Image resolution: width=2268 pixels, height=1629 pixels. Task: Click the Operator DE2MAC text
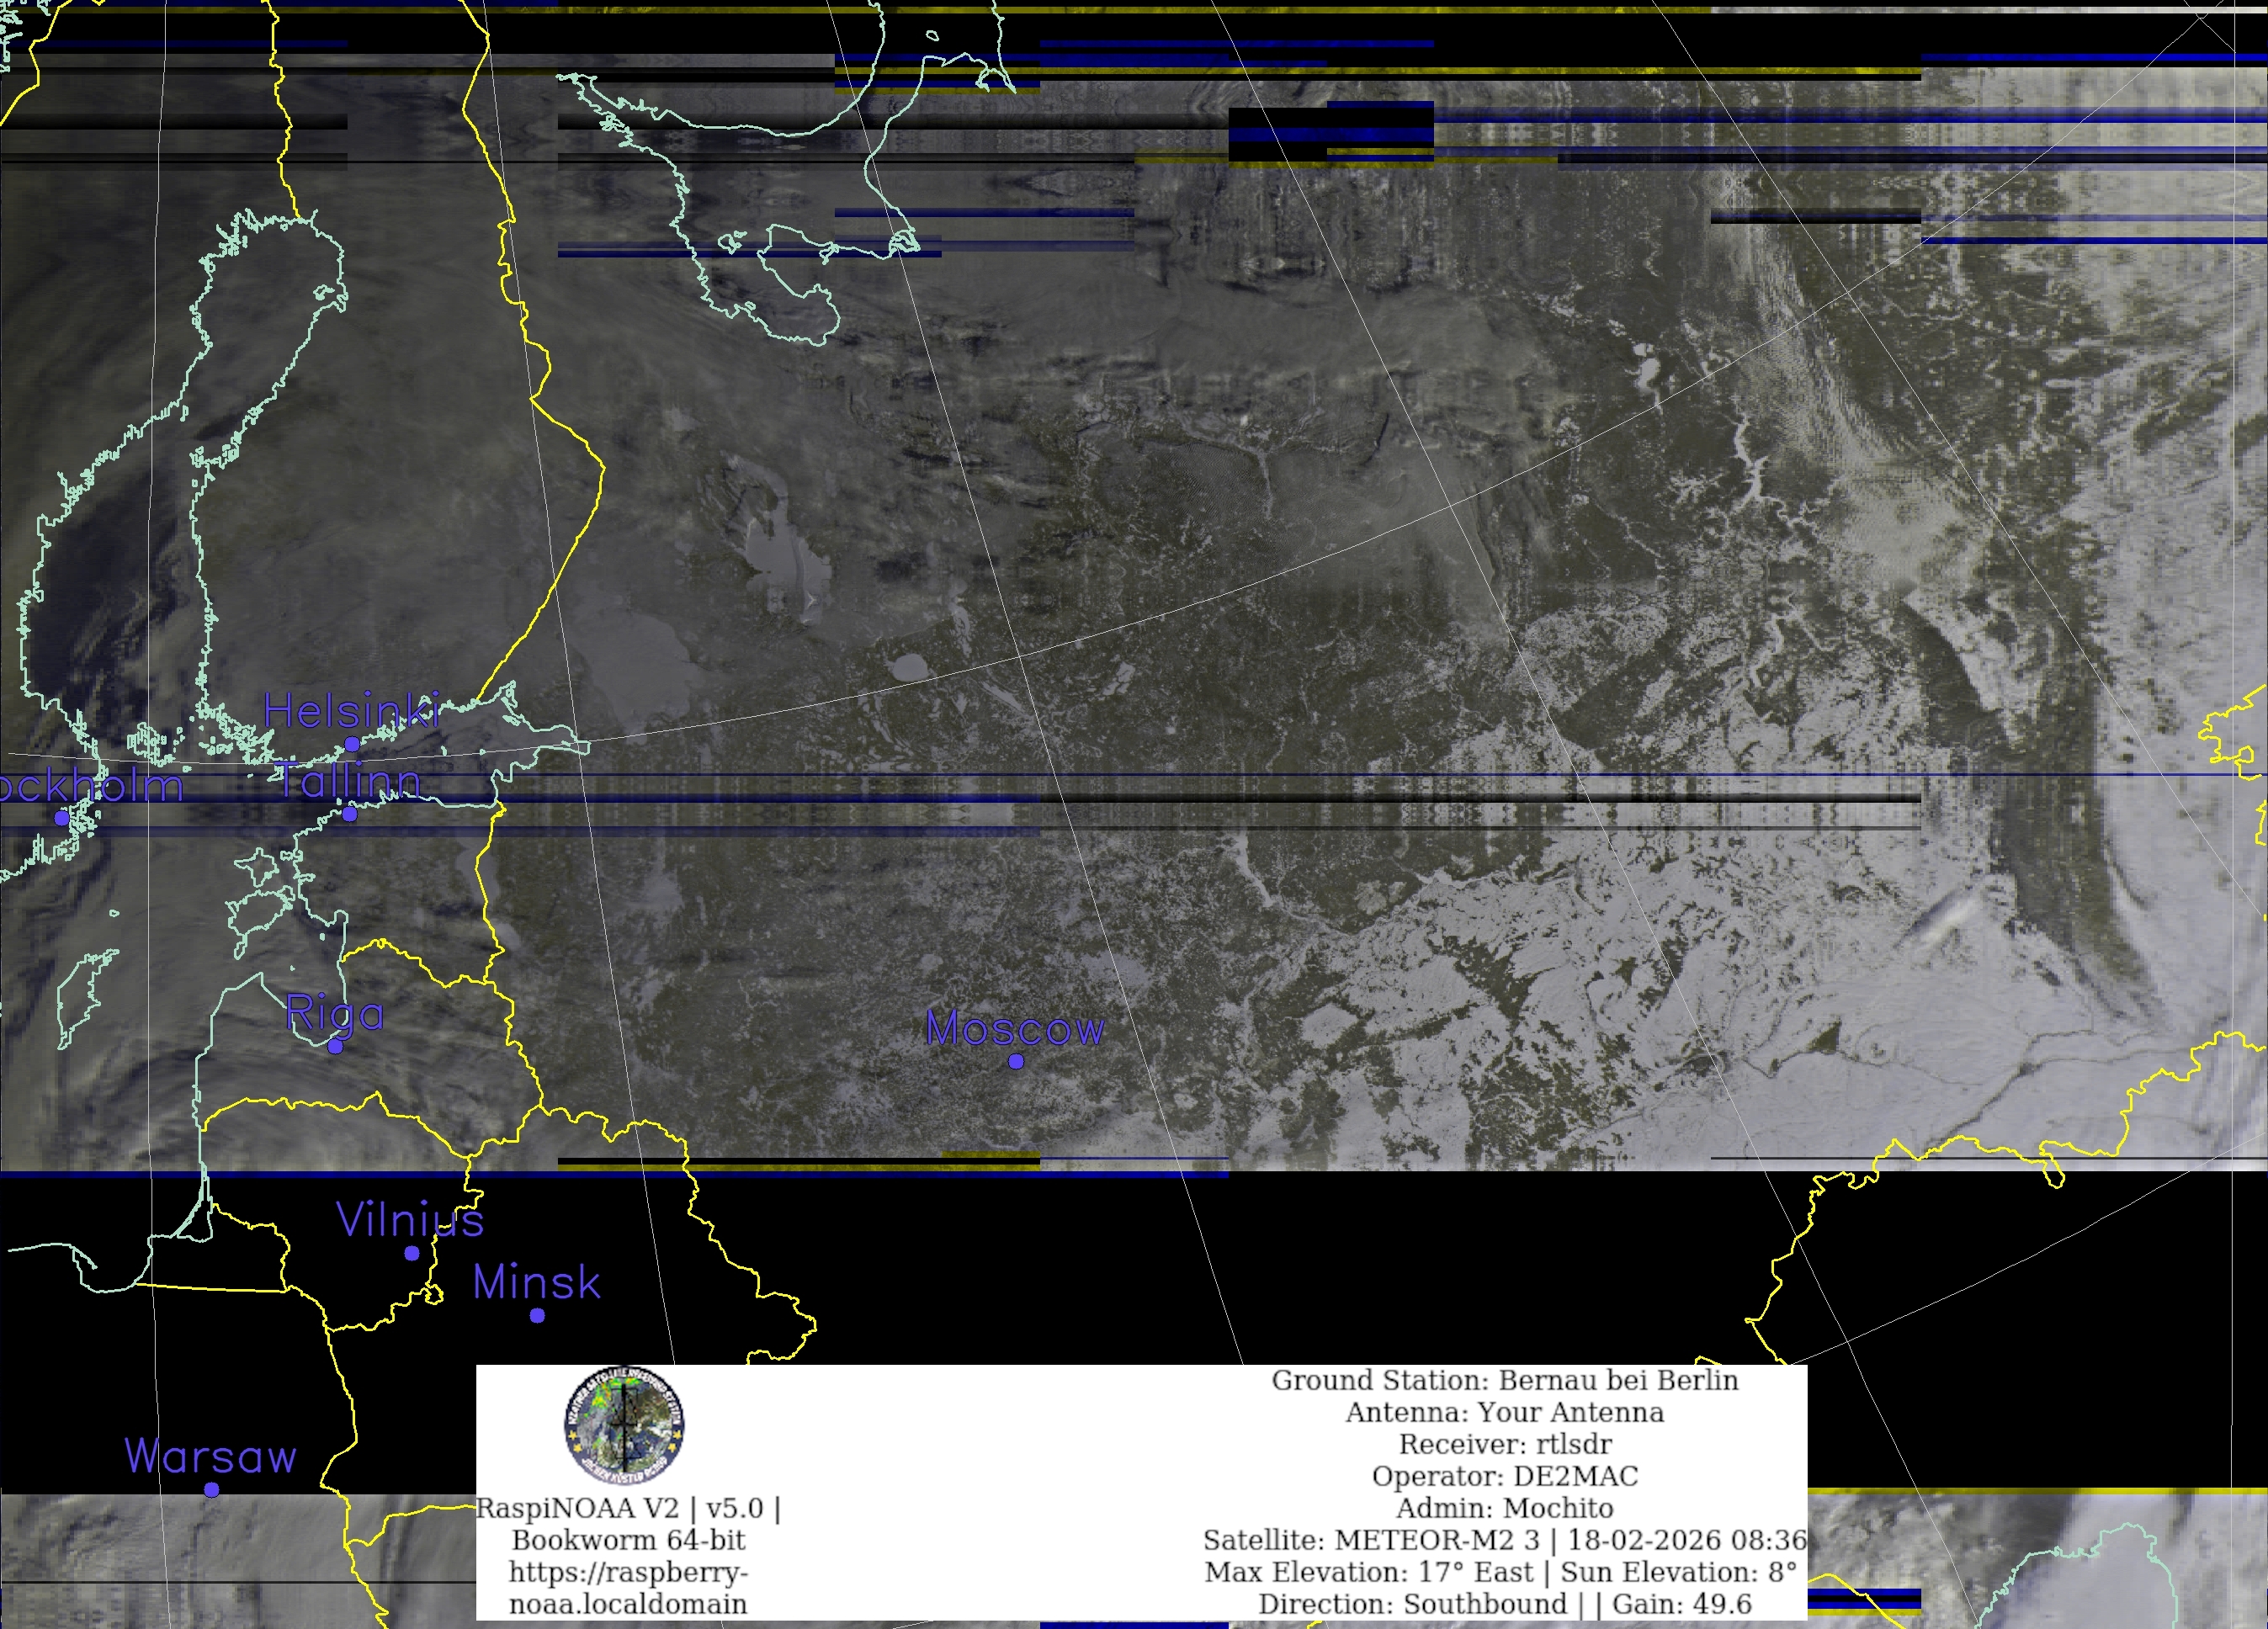1504,1476
